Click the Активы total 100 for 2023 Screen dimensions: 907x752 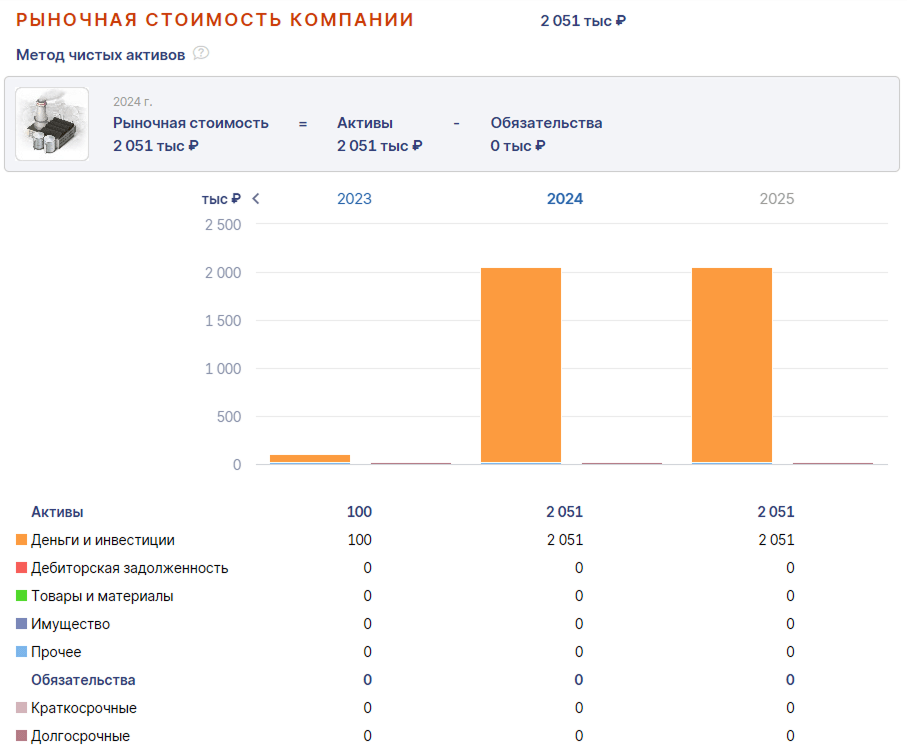coord(359,512)
